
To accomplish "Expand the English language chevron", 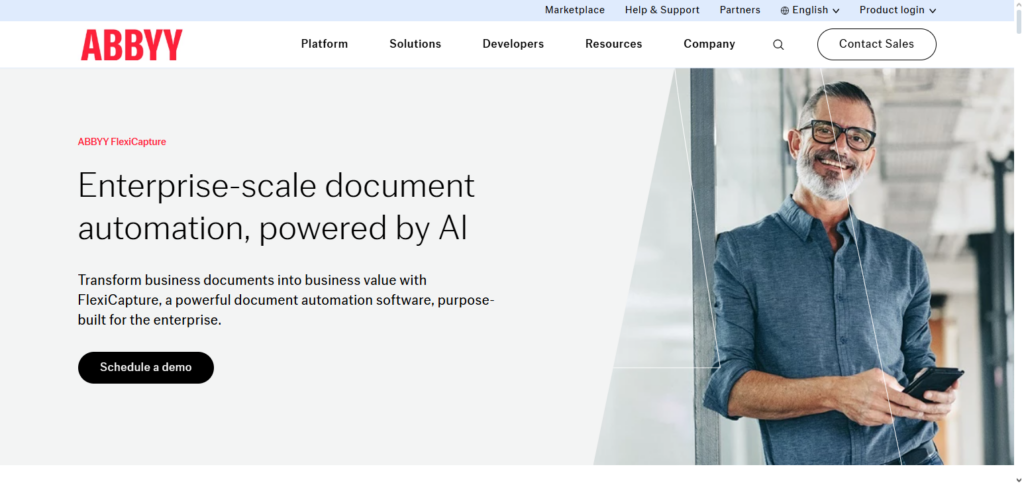I will (836, 11).
